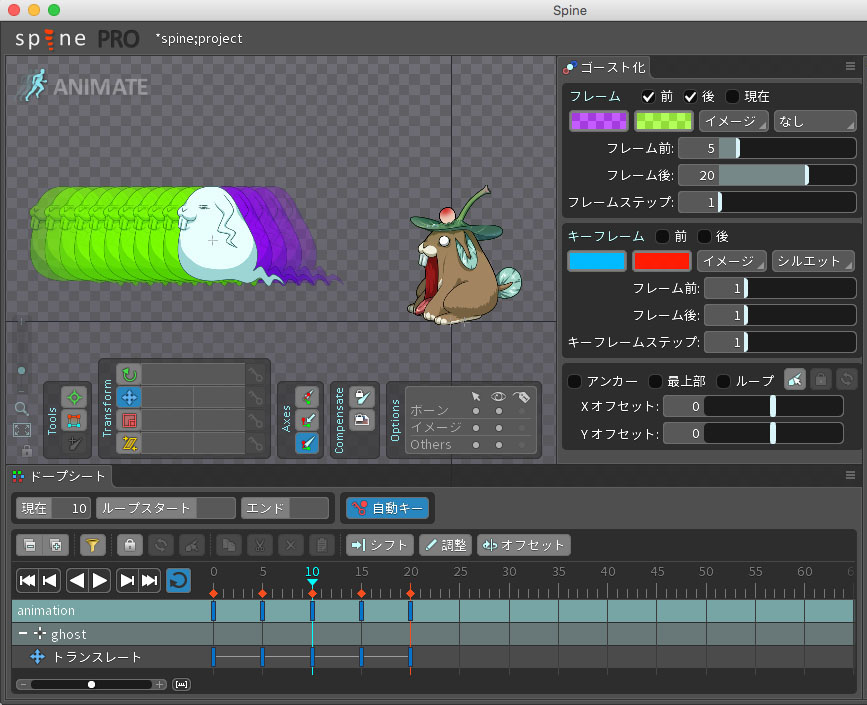The image size is (867, 705).
Task: Click the expand all dopesheet rows icon
Action: coord(56,545)
